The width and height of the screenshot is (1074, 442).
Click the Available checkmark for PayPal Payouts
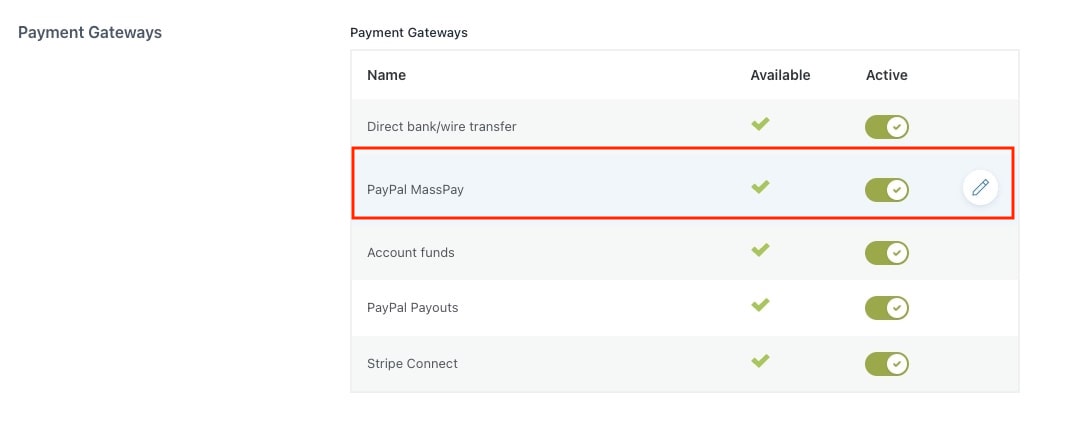point(760,305)
